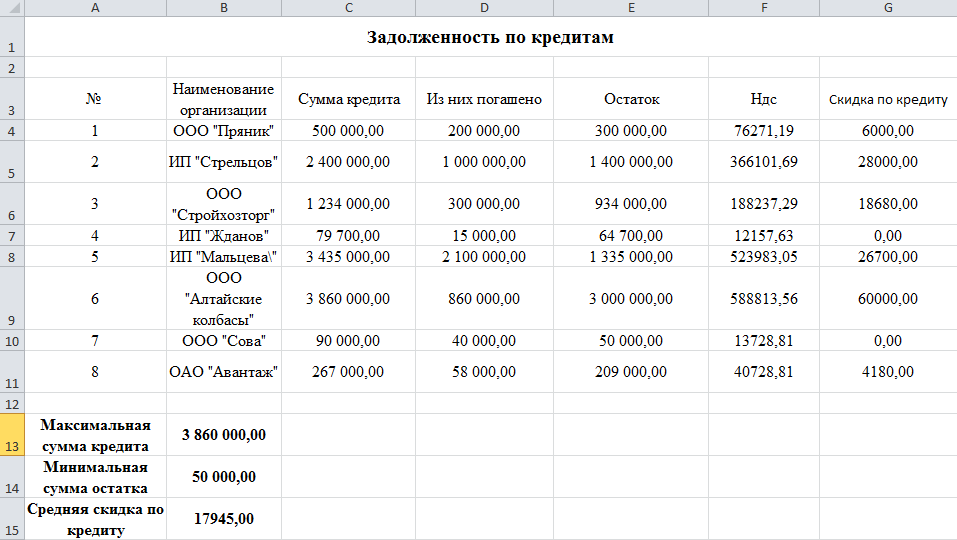The image size is (957, 540).
Task: Select discount value 4180,00
Action: pos(888,372)
